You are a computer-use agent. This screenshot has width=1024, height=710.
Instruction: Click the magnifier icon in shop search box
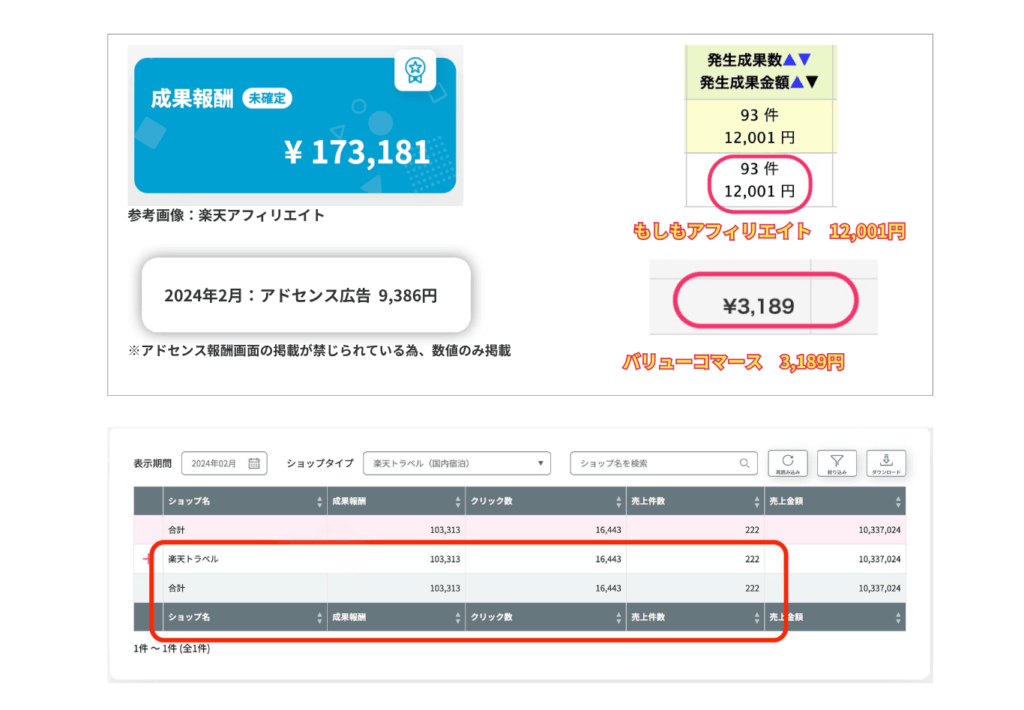[x=744, y=463]
